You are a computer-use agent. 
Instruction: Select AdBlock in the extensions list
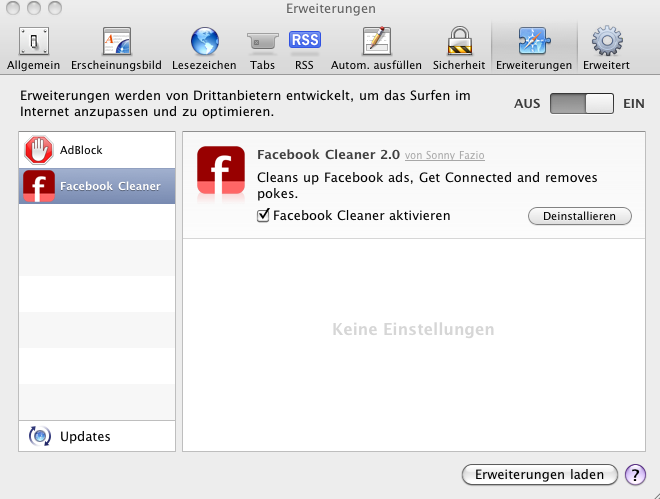pos(97,150)
